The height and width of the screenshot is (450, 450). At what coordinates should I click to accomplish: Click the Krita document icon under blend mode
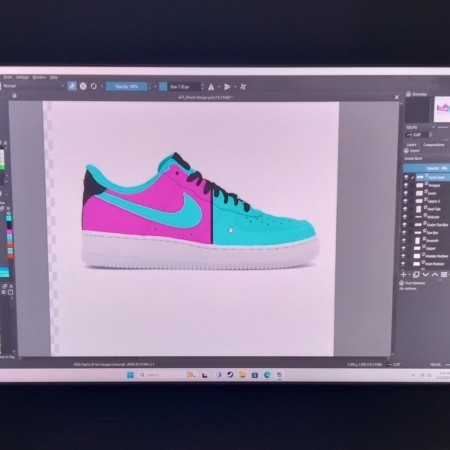[14, 96]
